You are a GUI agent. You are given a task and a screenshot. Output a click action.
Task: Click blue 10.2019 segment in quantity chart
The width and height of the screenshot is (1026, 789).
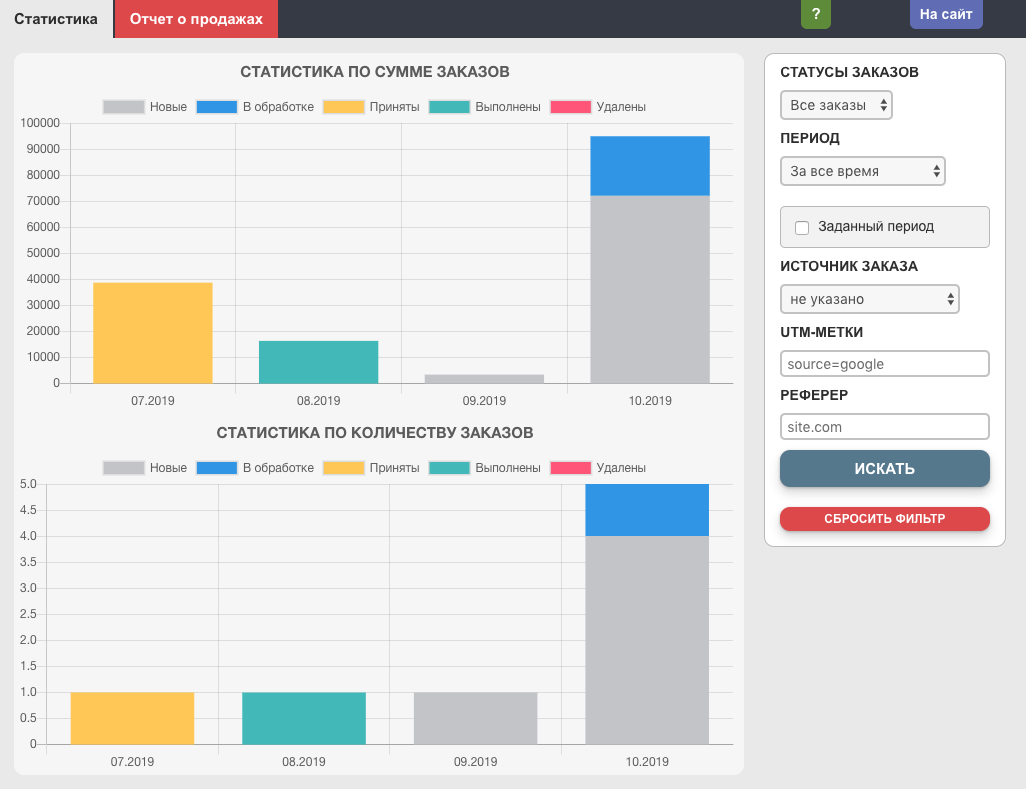pyautogui.click(x=647, y=510)
